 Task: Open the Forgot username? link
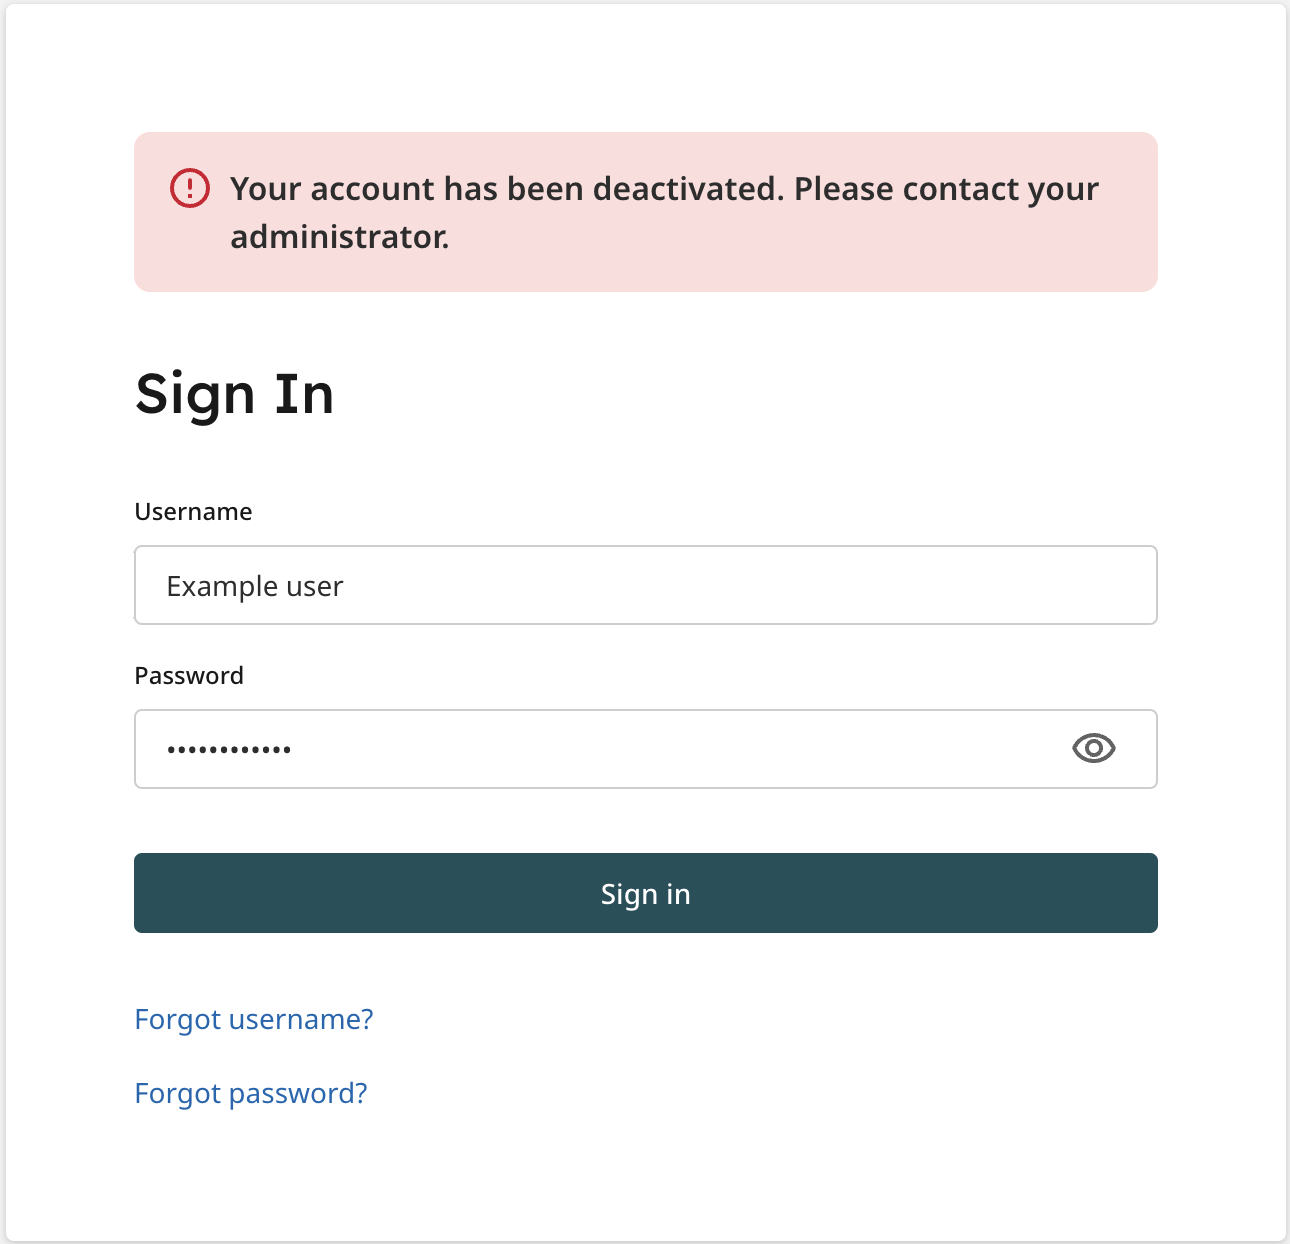tap(254, 1019)
